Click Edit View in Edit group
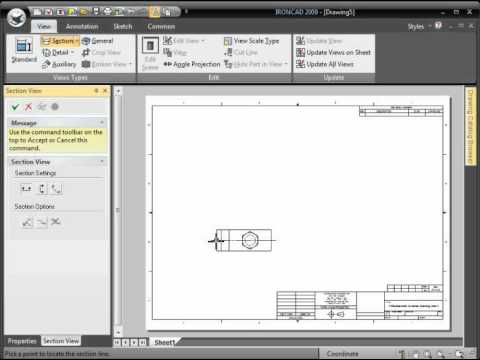480x360 pixels. tap(181, 41)
